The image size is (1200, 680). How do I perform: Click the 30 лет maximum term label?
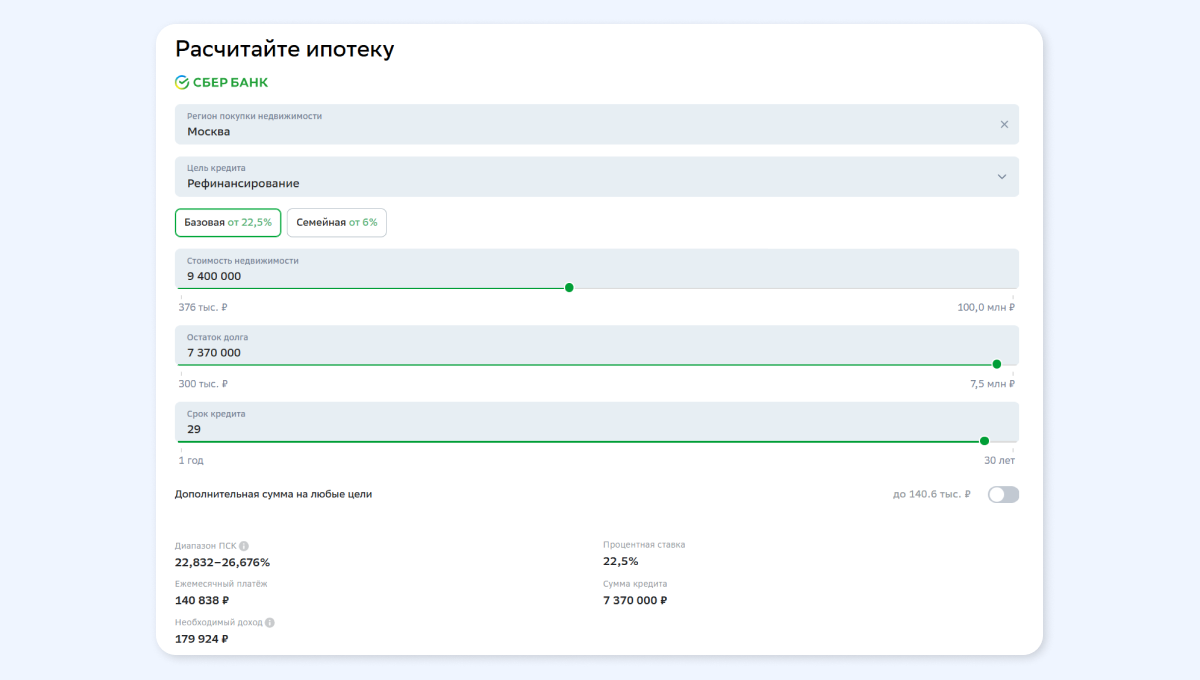(x=999, y=461)
